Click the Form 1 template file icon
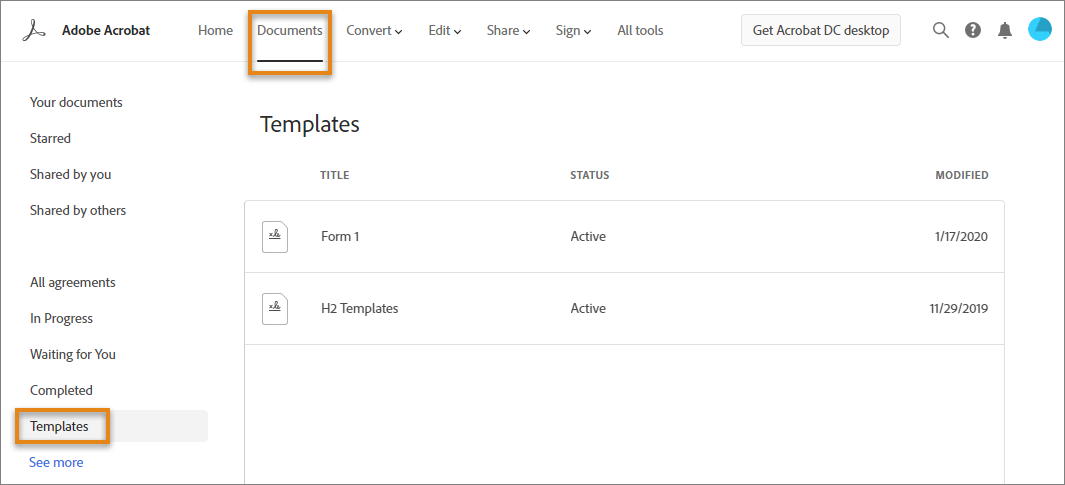The width and height of the screenshot is (1065, 485). tap(275, 237)
